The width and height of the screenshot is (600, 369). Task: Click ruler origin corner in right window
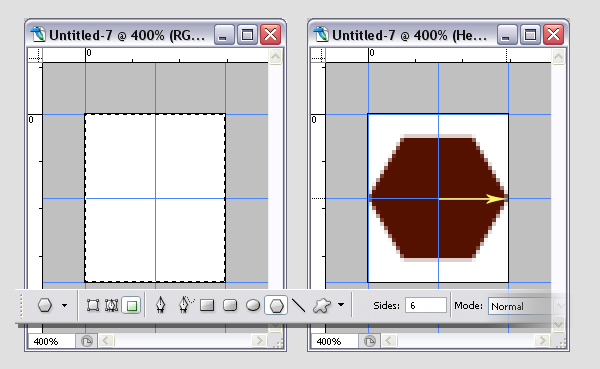[319, 55]
